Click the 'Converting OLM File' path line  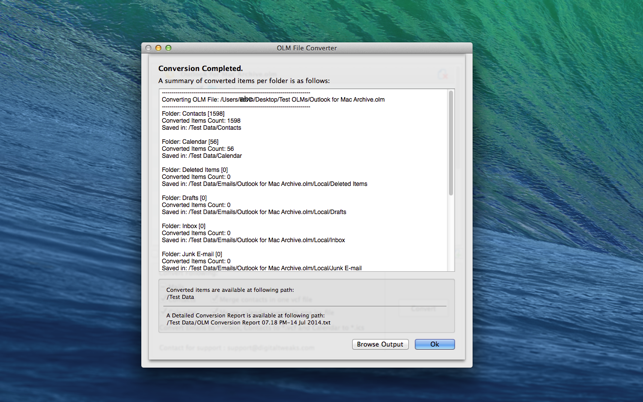(273, 99)
